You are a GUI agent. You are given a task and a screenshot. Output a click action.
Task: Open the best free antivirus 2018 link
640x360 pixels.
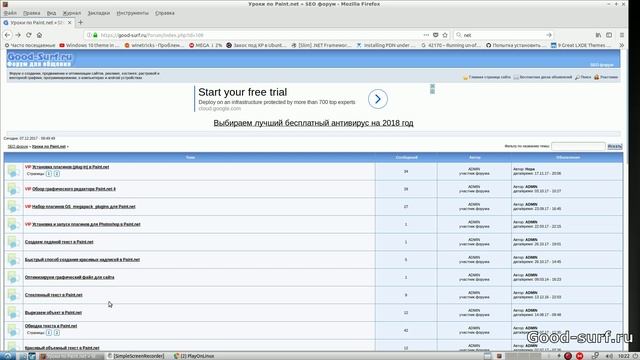click(x=313, y=123)
